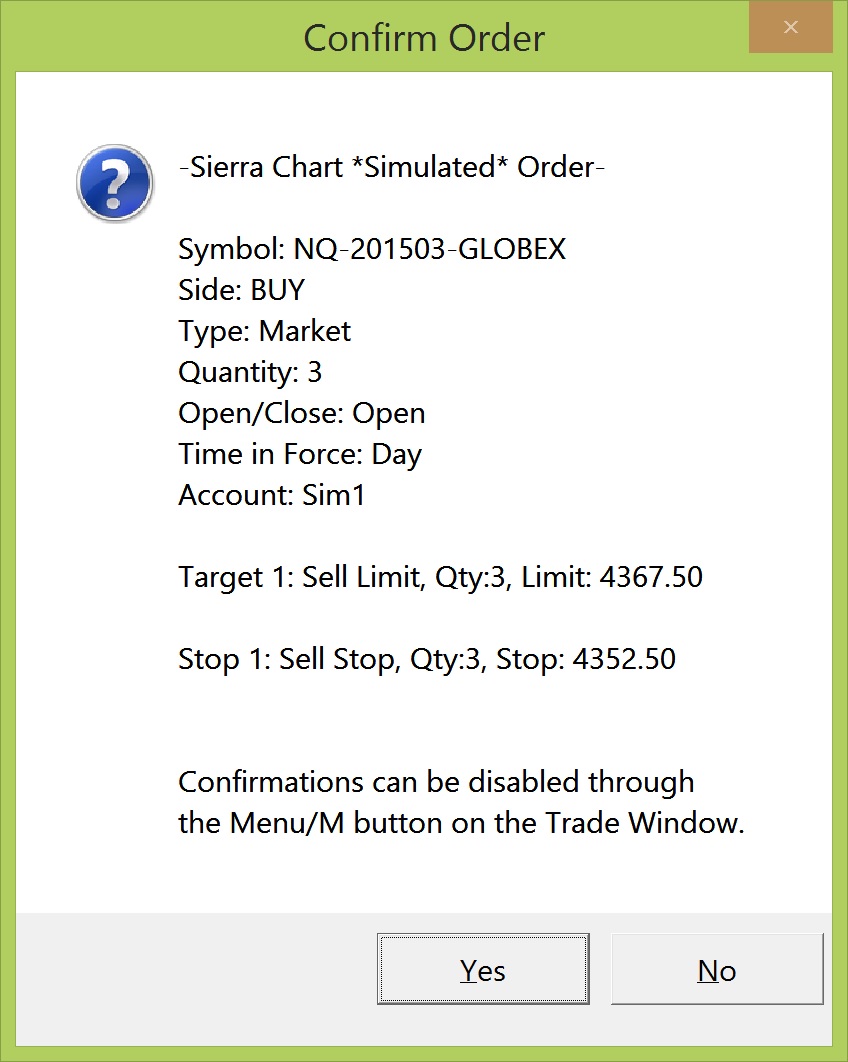This screenshot has height=1062, width=848.
Task: Click the Target 1: Sell Limit text
Action: 300,577
